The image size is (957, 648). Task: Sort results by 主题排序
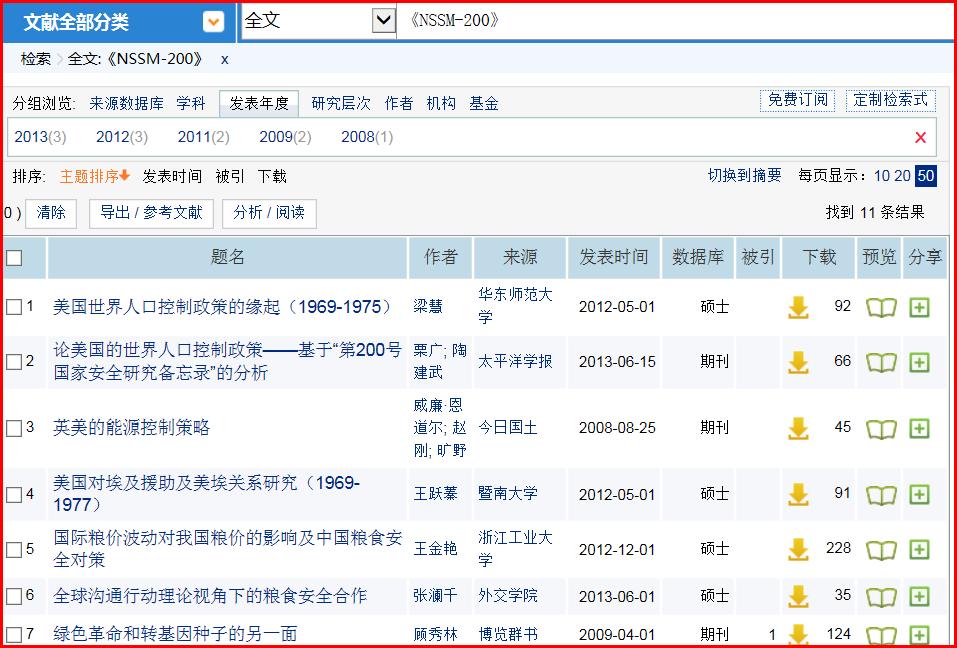pyautogui.click(x=94, y=176)
